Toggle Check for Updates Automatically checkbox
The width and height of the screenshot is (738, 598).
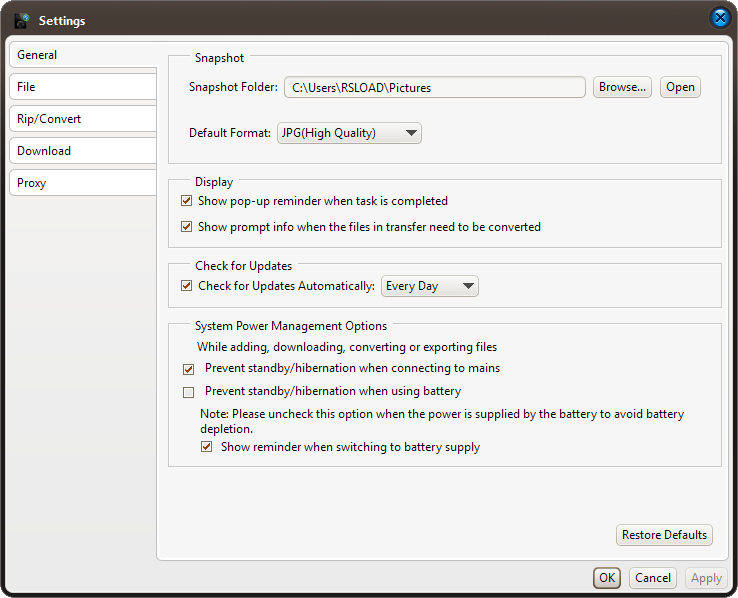[x=186, y=286]
